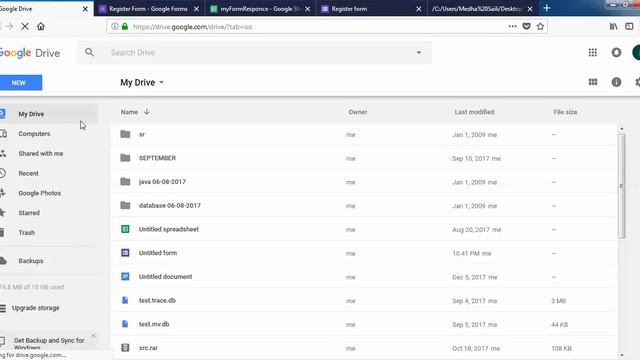Click the NEW button

[20, 83]
